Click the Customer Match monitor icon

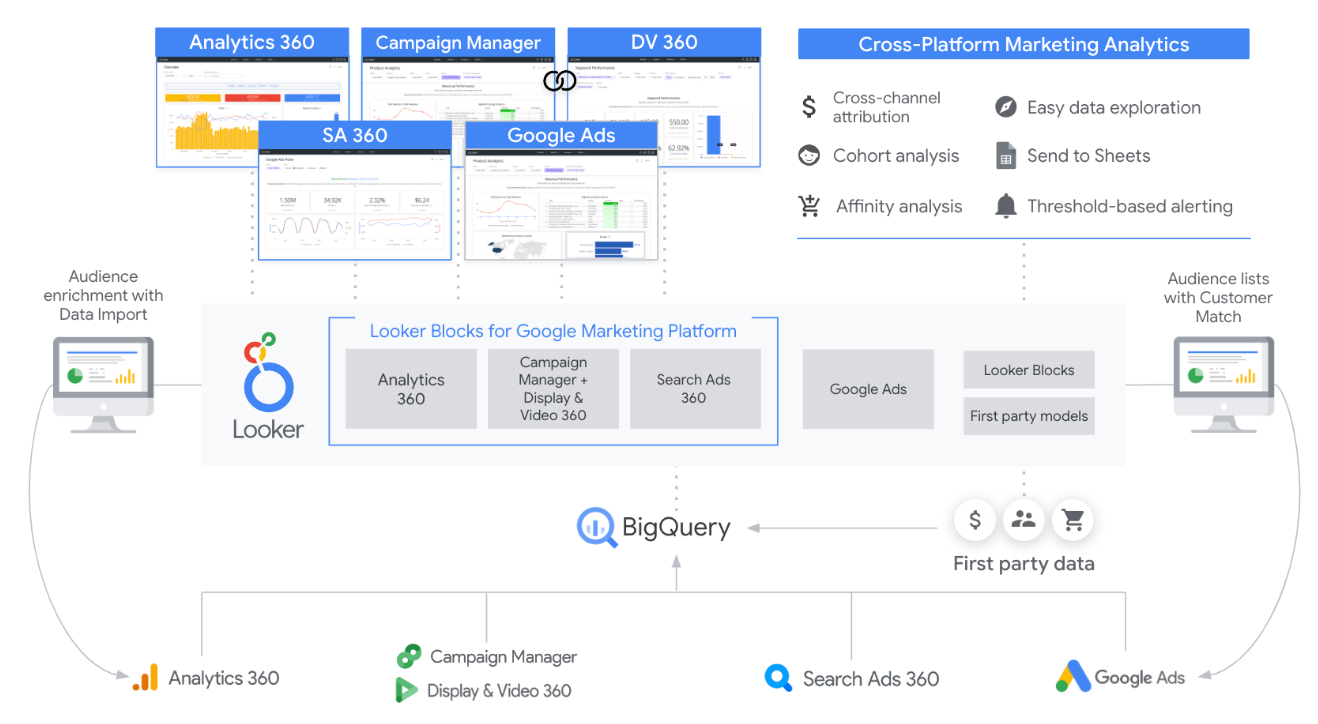pos(1223,384)
